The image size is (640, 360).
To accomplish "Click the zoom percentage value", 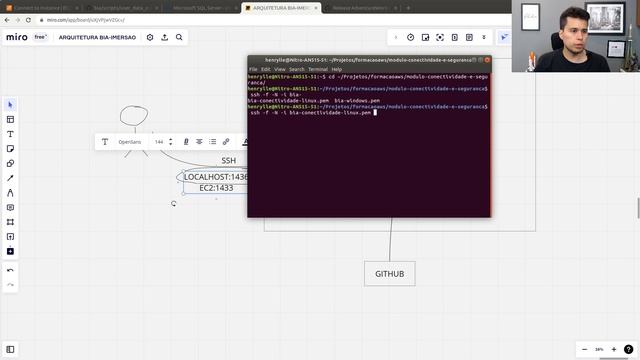I will click(x=599, y=349).
